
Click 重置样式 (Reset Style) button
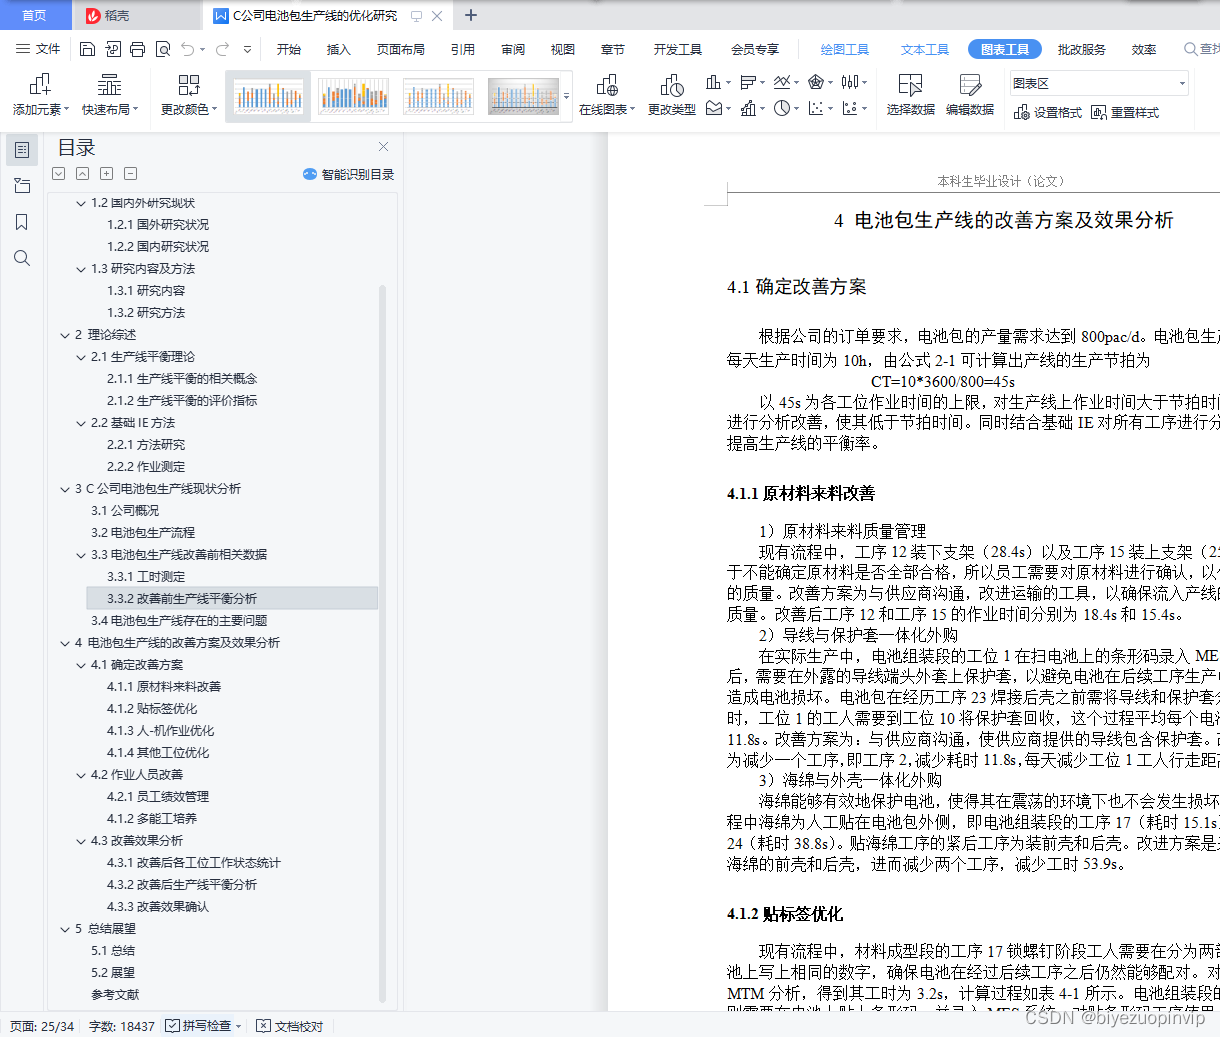tap(1125, 112)
